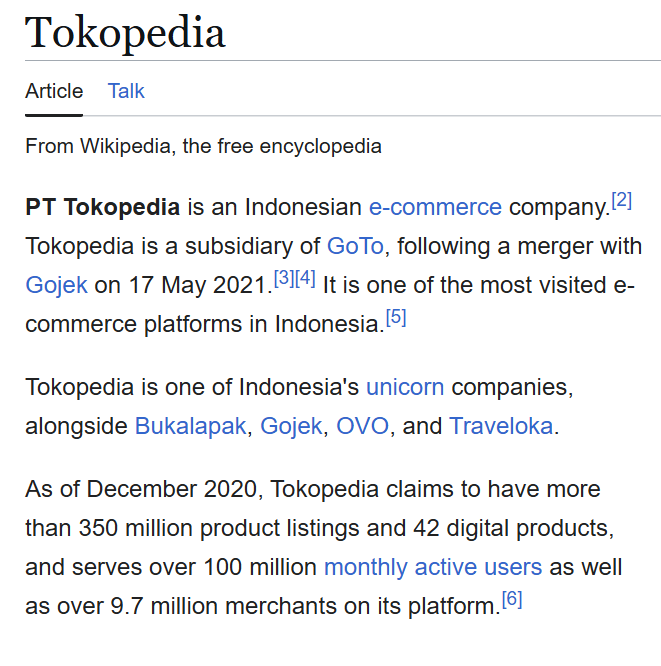Click footnote reference [4]
The height and width of the screenshot is (666, 661).
click(306, 279)
